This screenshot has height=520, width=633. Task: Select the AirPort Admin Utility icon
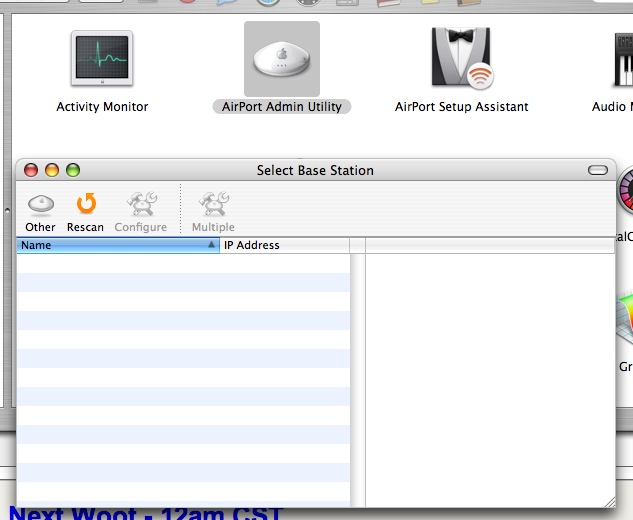[x=282, y=59]
